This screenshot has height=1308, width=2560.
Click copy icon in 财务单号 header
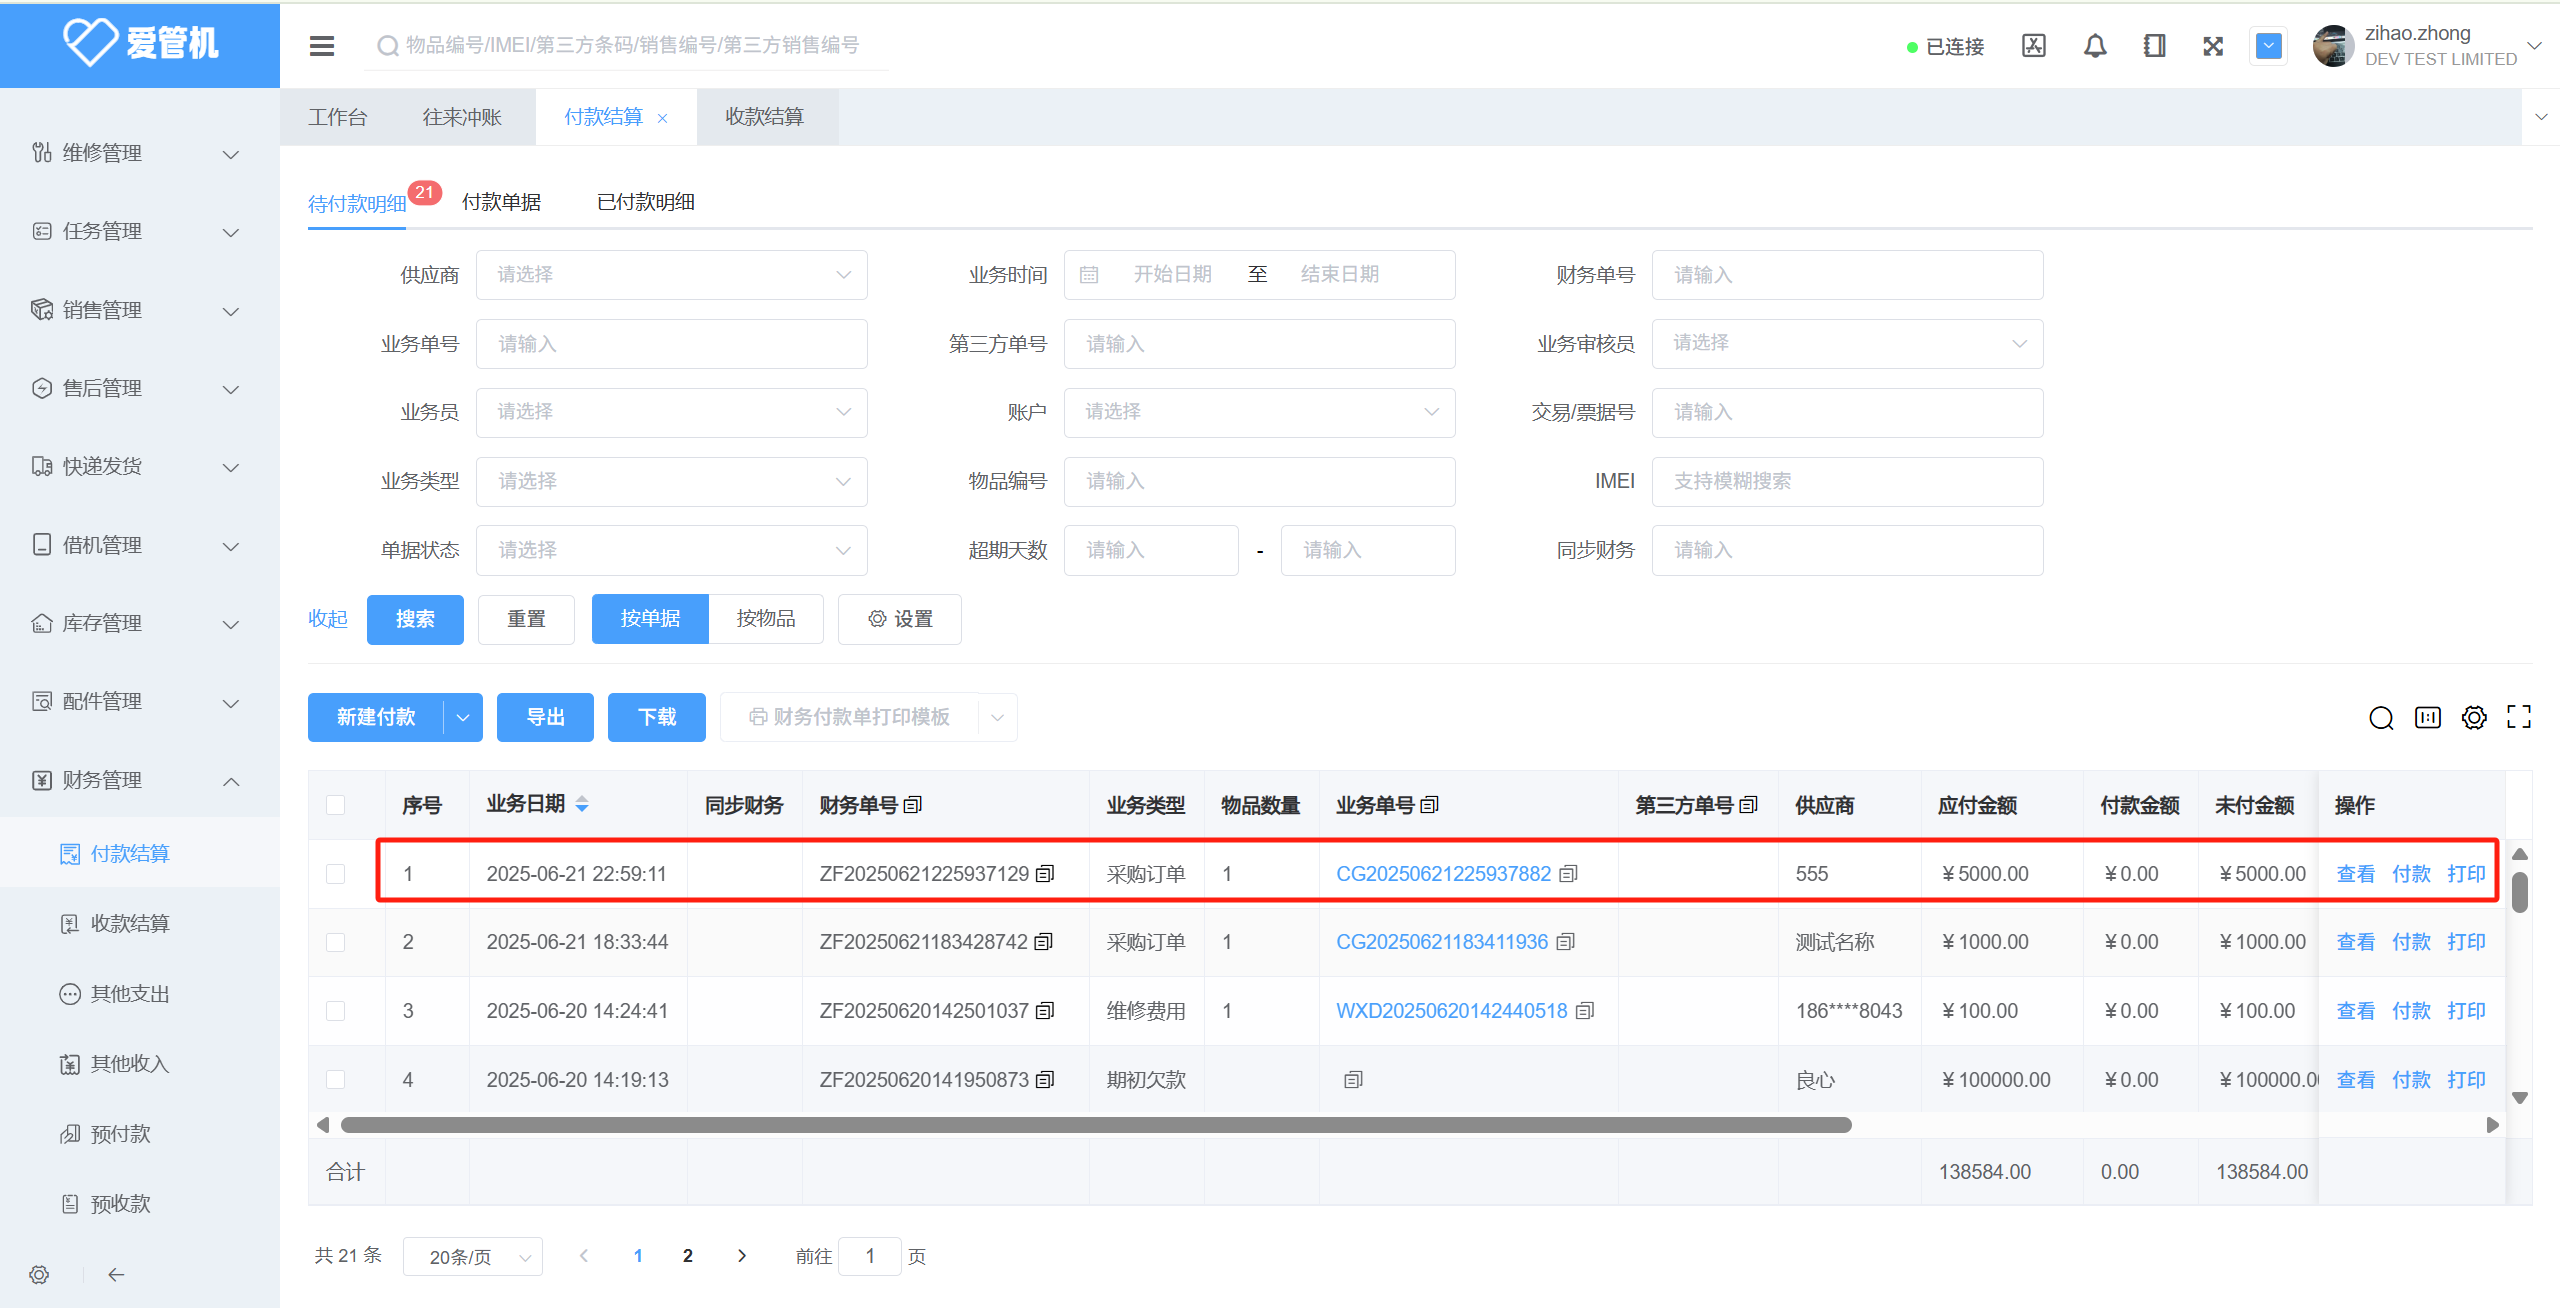pyautogui.click(x=912, y=805)
